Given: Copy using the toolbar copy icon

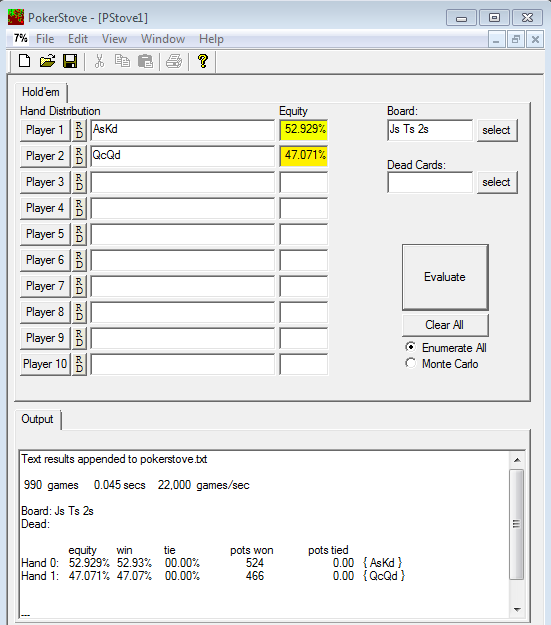Looking at the screenshot, I should [x=122, y=61].
